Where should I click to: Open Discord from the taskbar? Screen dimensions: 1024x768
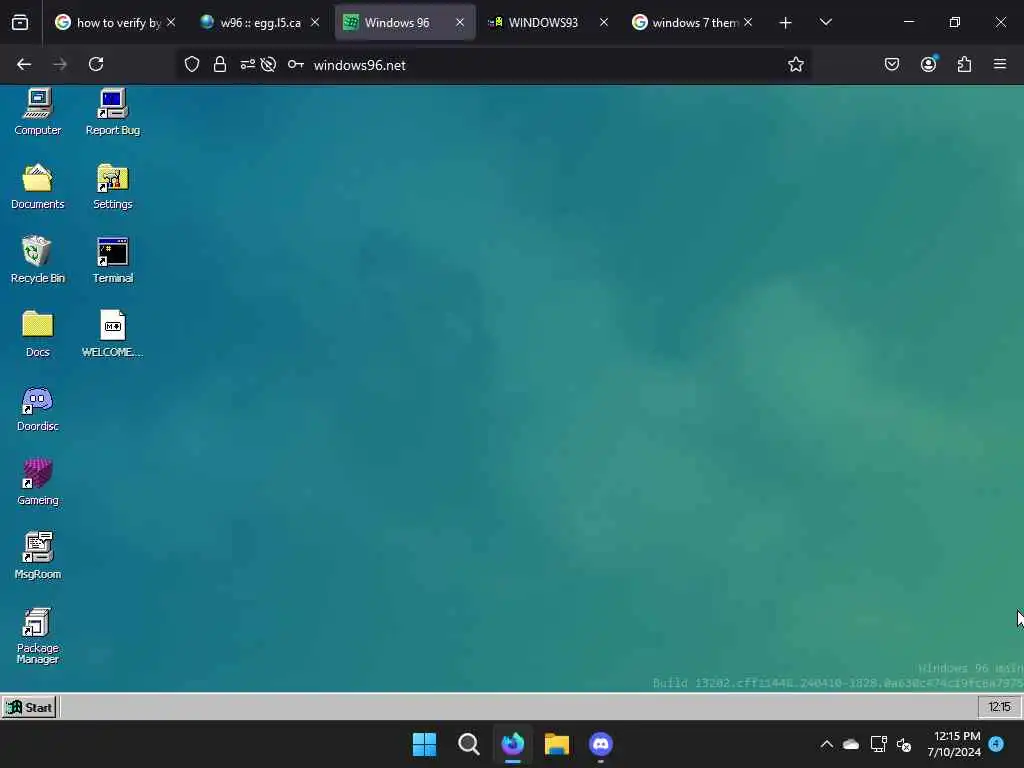[601, 744]
